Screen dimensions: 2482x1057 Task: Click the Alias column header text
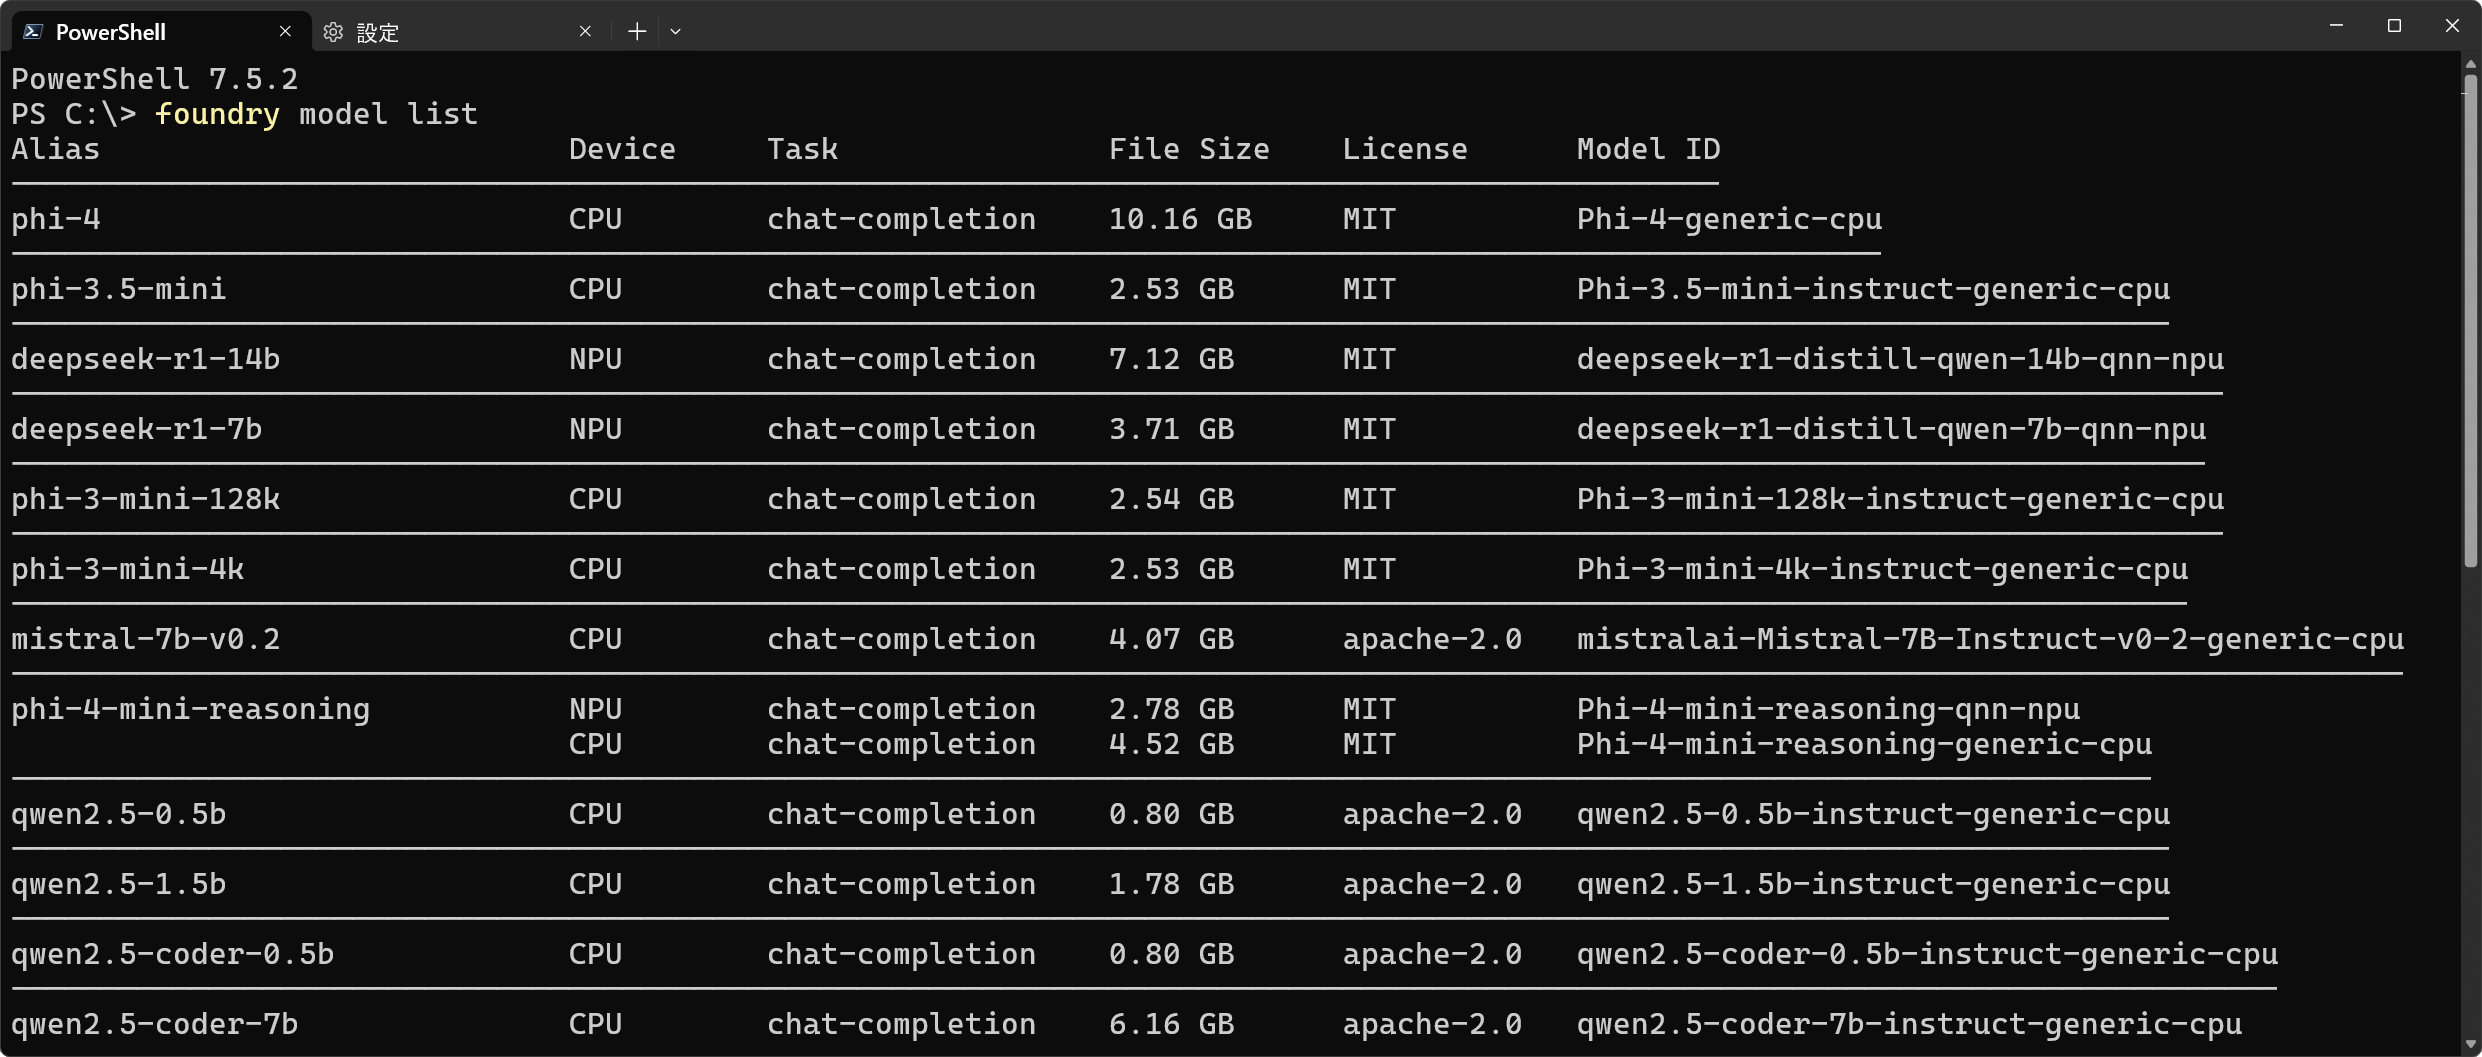[x=56, y=149]
